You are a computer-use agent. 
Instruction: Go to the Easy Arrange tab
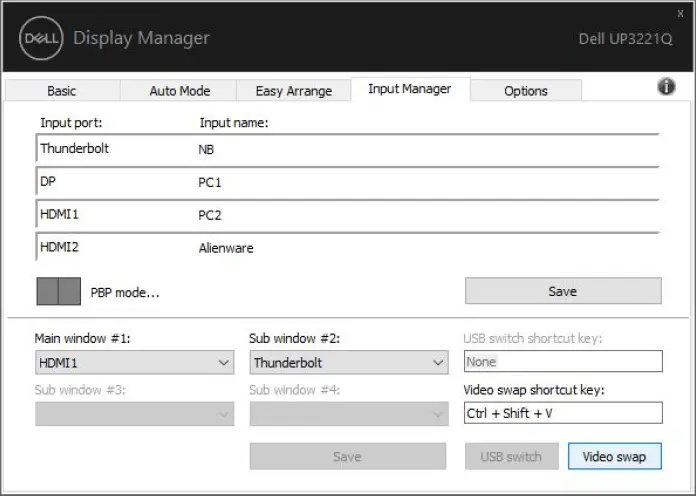[294, 91]
